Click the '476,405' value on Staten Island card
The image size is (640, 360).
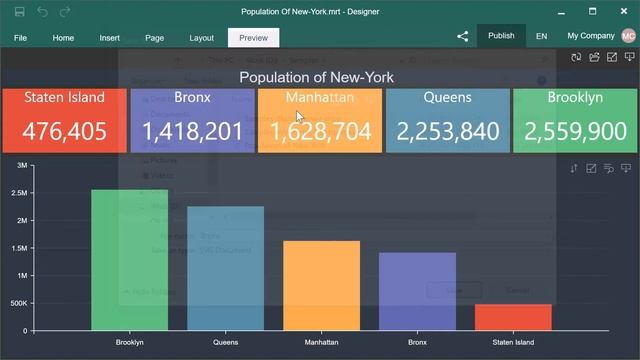(x=64, y=132)
